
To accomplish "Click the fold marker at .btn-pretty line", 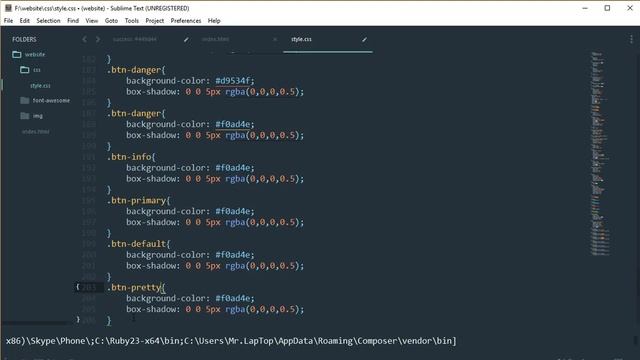I will (x=78, y=287).
